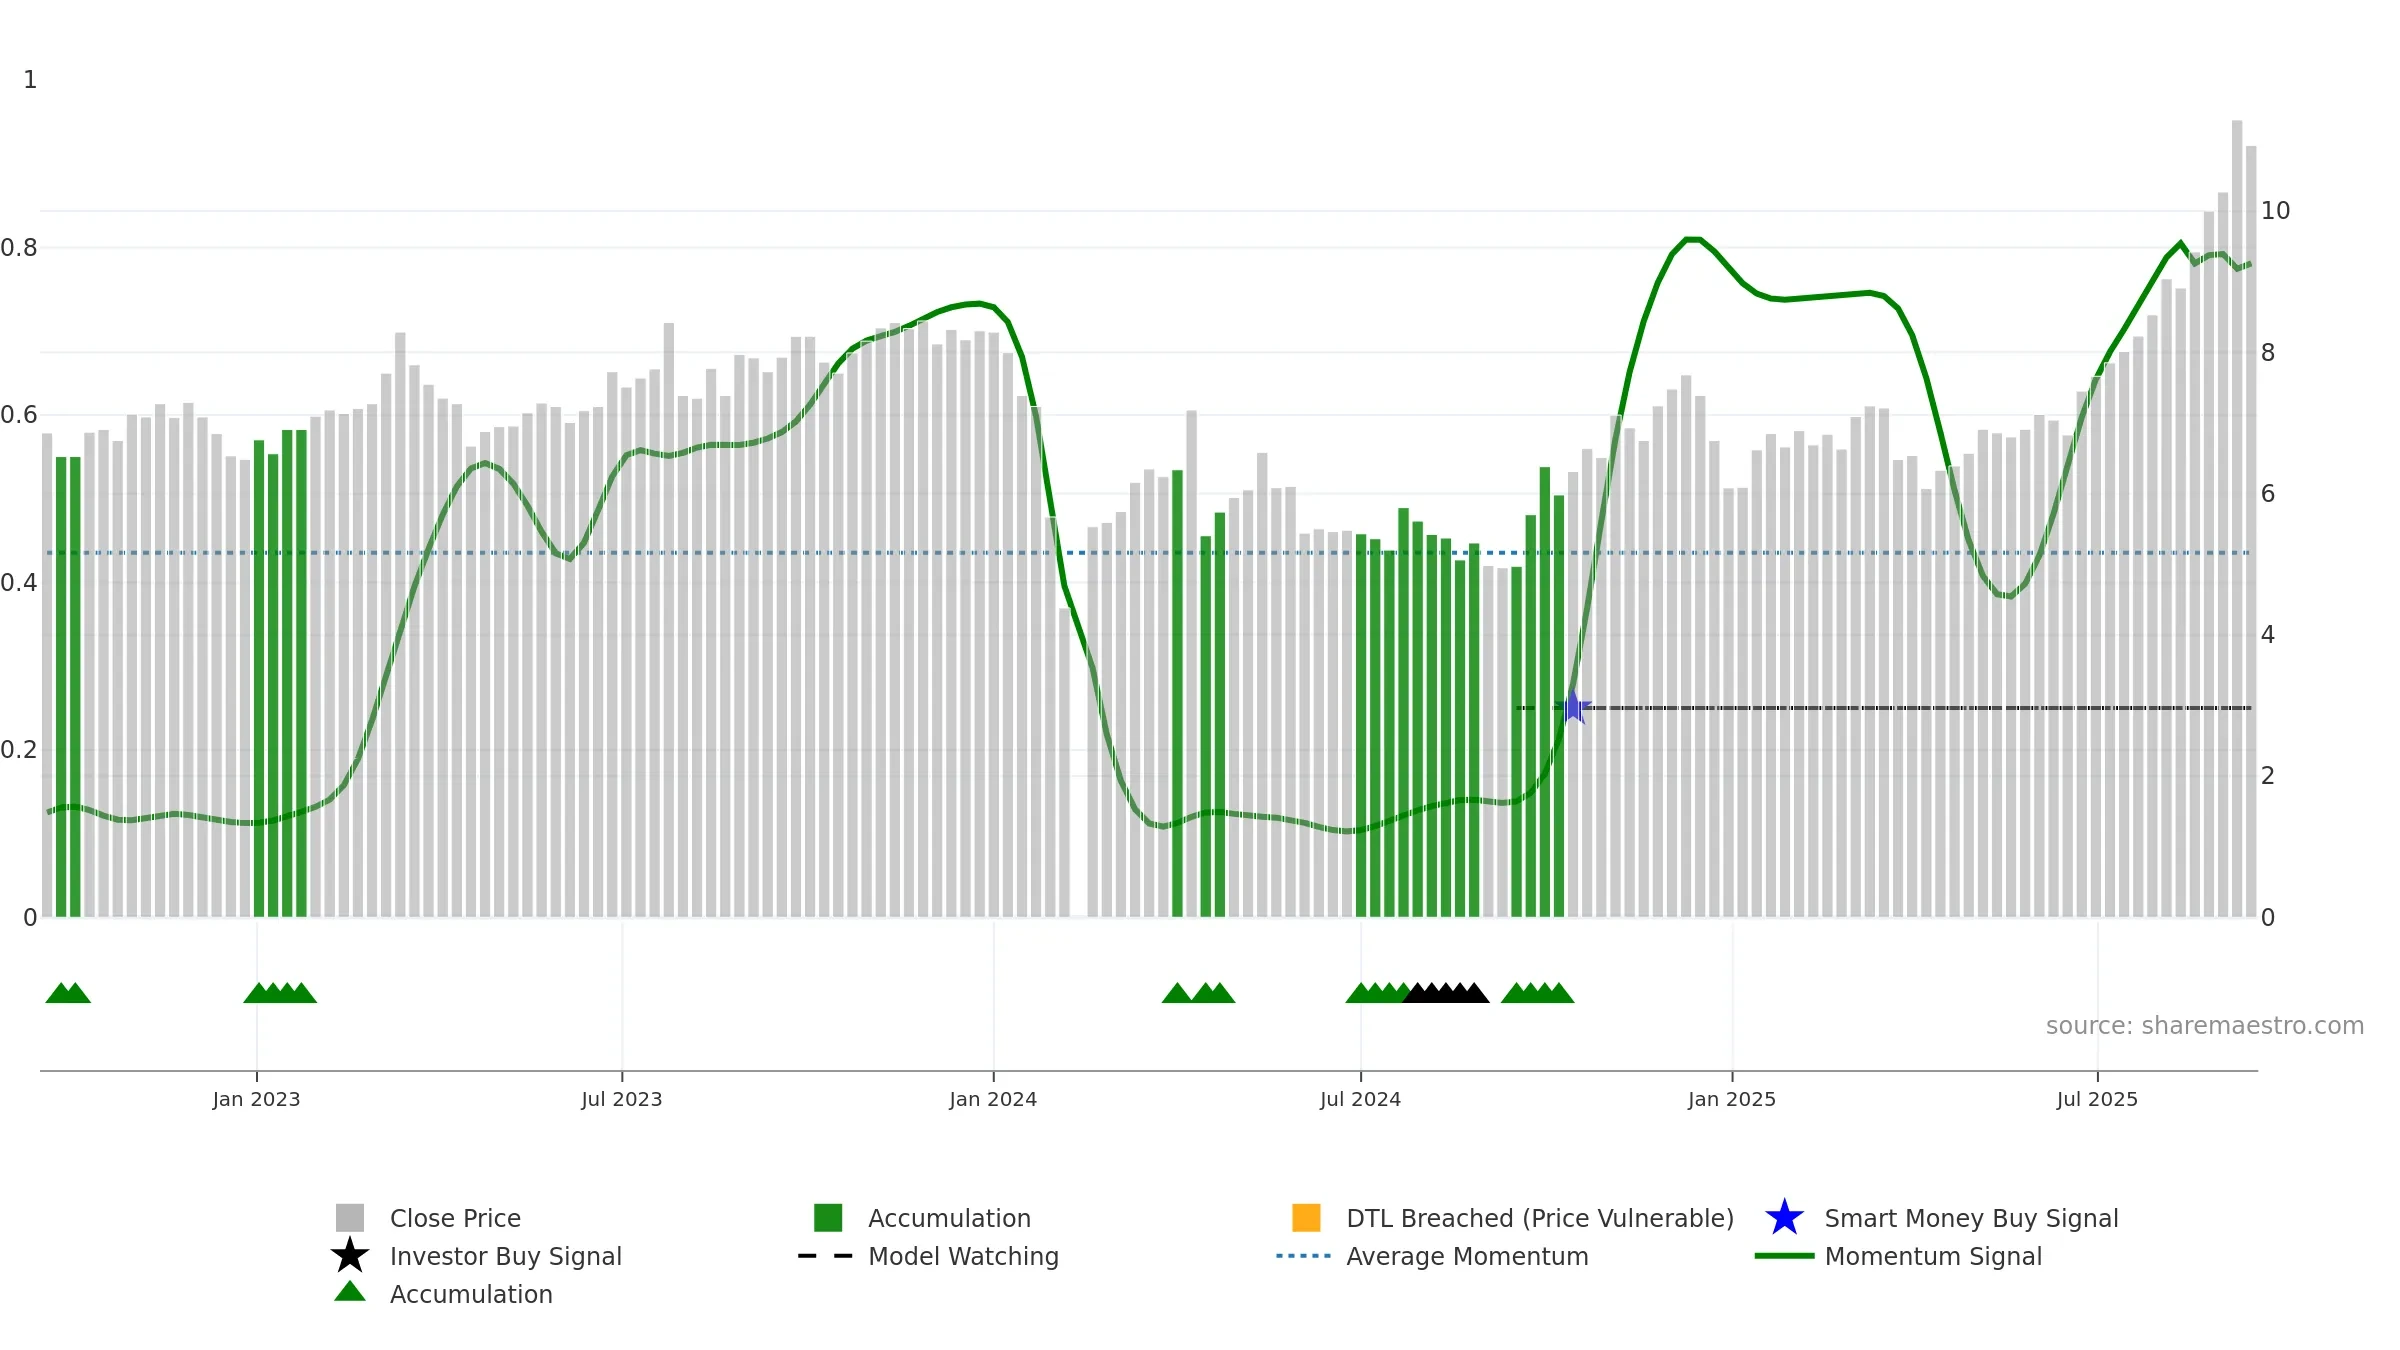Toggle the Momentum Signal legend label
The image size is (2400, 1350).
point(1933,1256)
